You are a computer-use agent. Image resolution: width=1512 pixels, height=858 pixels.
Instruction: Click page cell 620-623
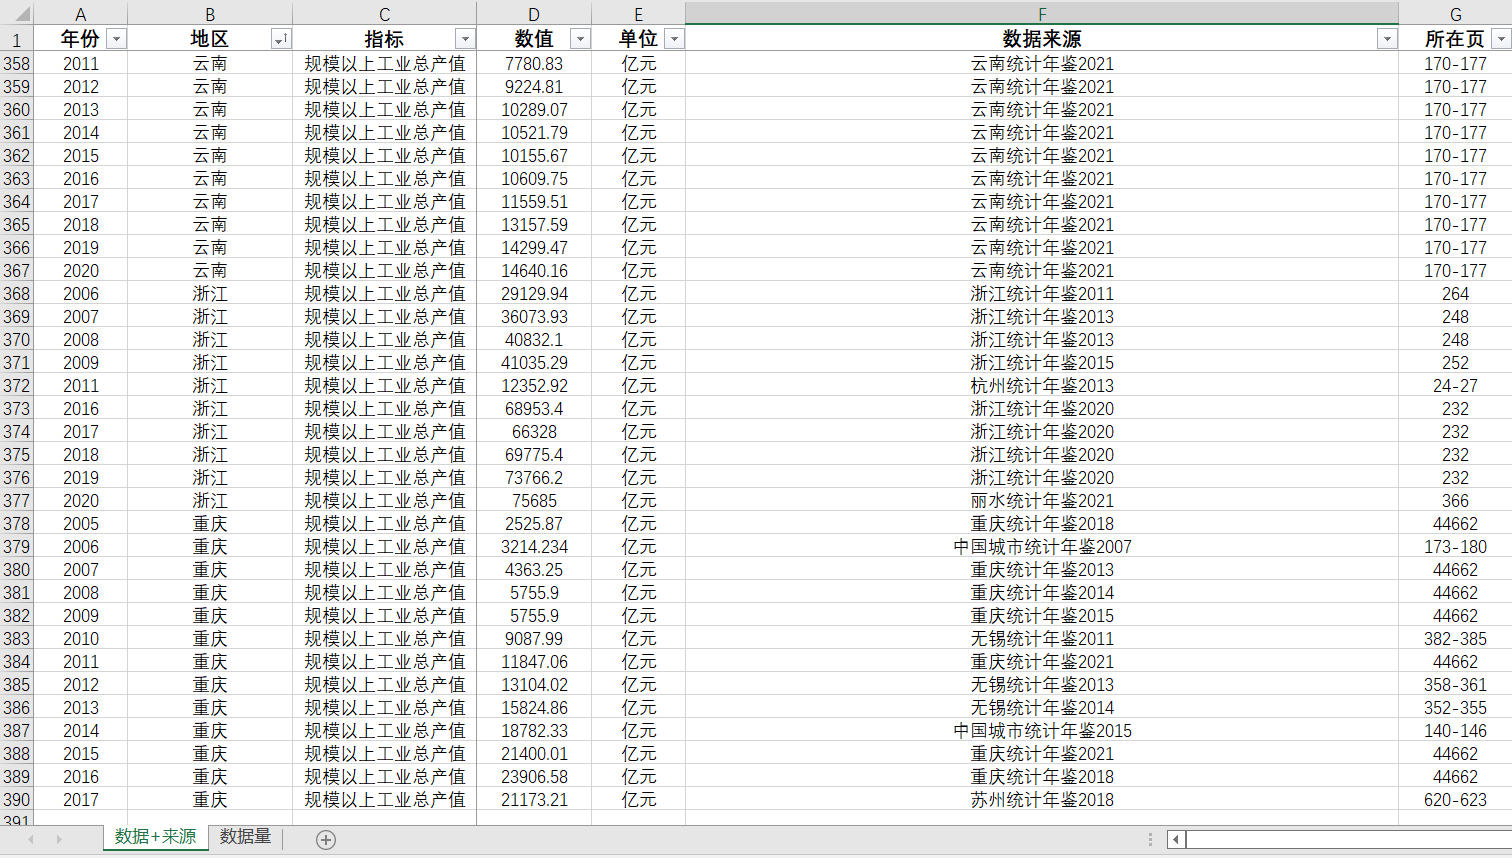1455,799
